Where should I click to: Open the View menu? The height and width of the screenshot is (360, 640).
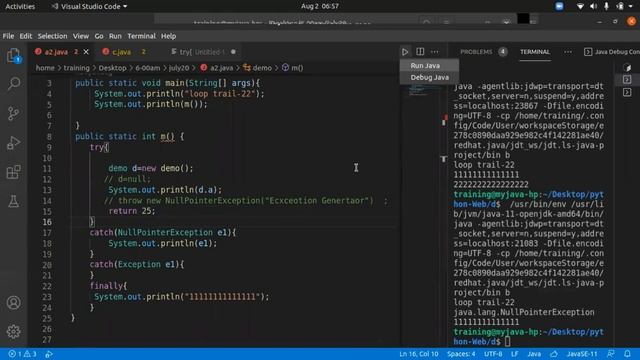pyautogui.click(x=81, y=36)
